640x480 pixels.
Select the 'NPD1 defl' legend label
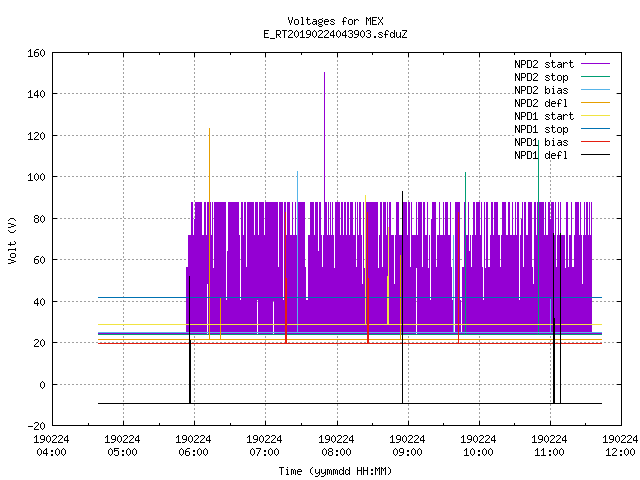[x=541, y=155]
